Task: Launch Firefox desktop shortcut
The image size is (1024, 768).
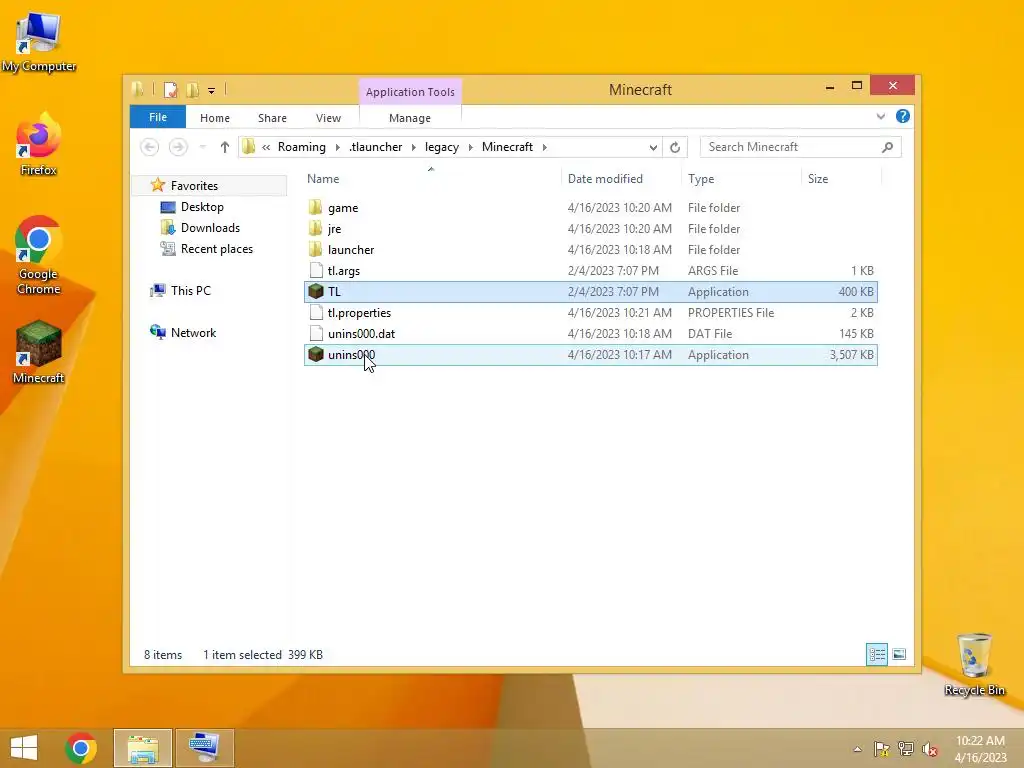Action: point(39,144)
